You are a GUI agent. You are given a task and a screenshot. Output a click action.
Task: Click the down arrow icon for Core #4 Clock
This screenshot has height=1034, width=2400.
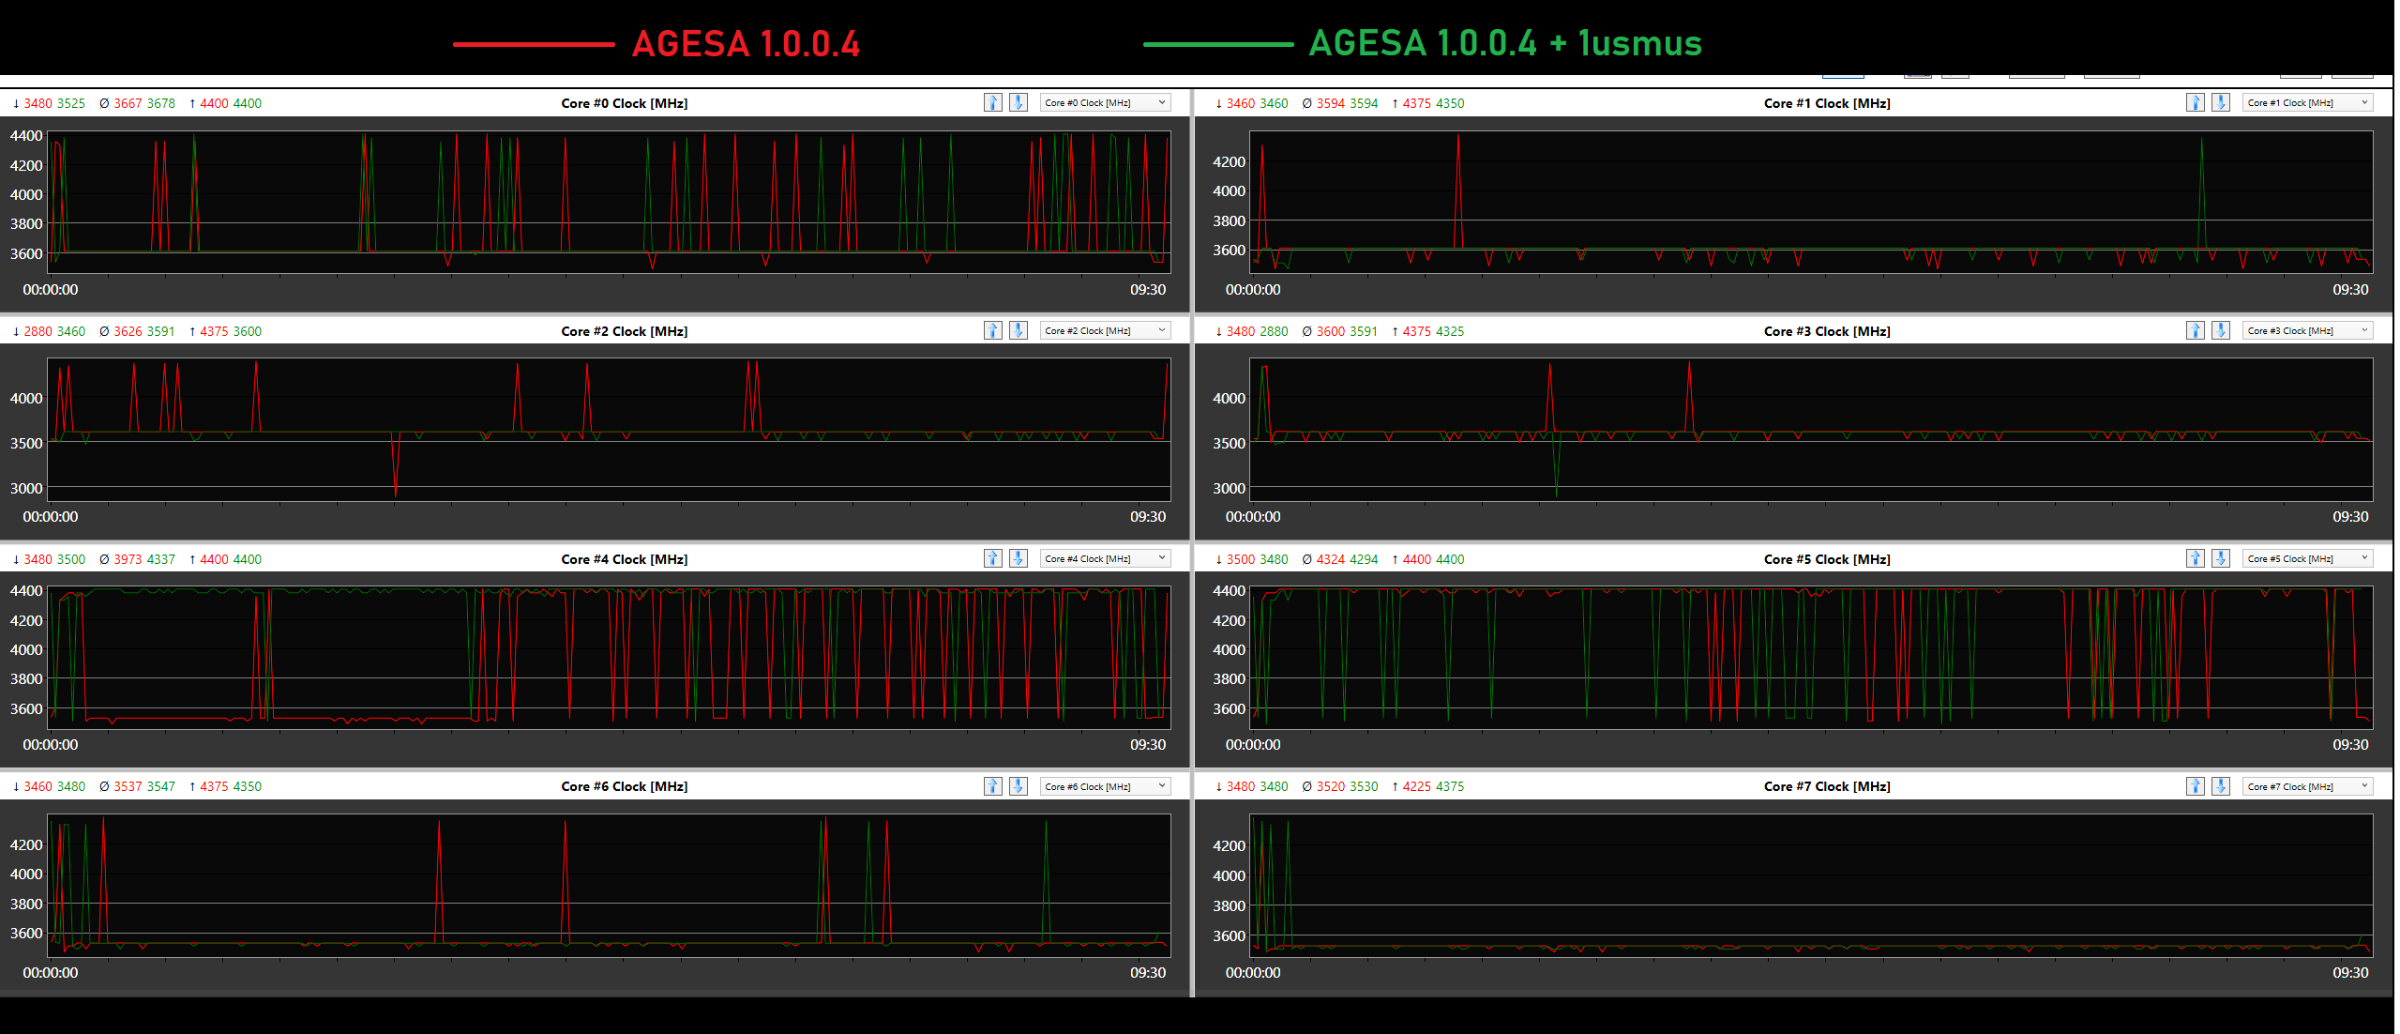(1018, 559)
